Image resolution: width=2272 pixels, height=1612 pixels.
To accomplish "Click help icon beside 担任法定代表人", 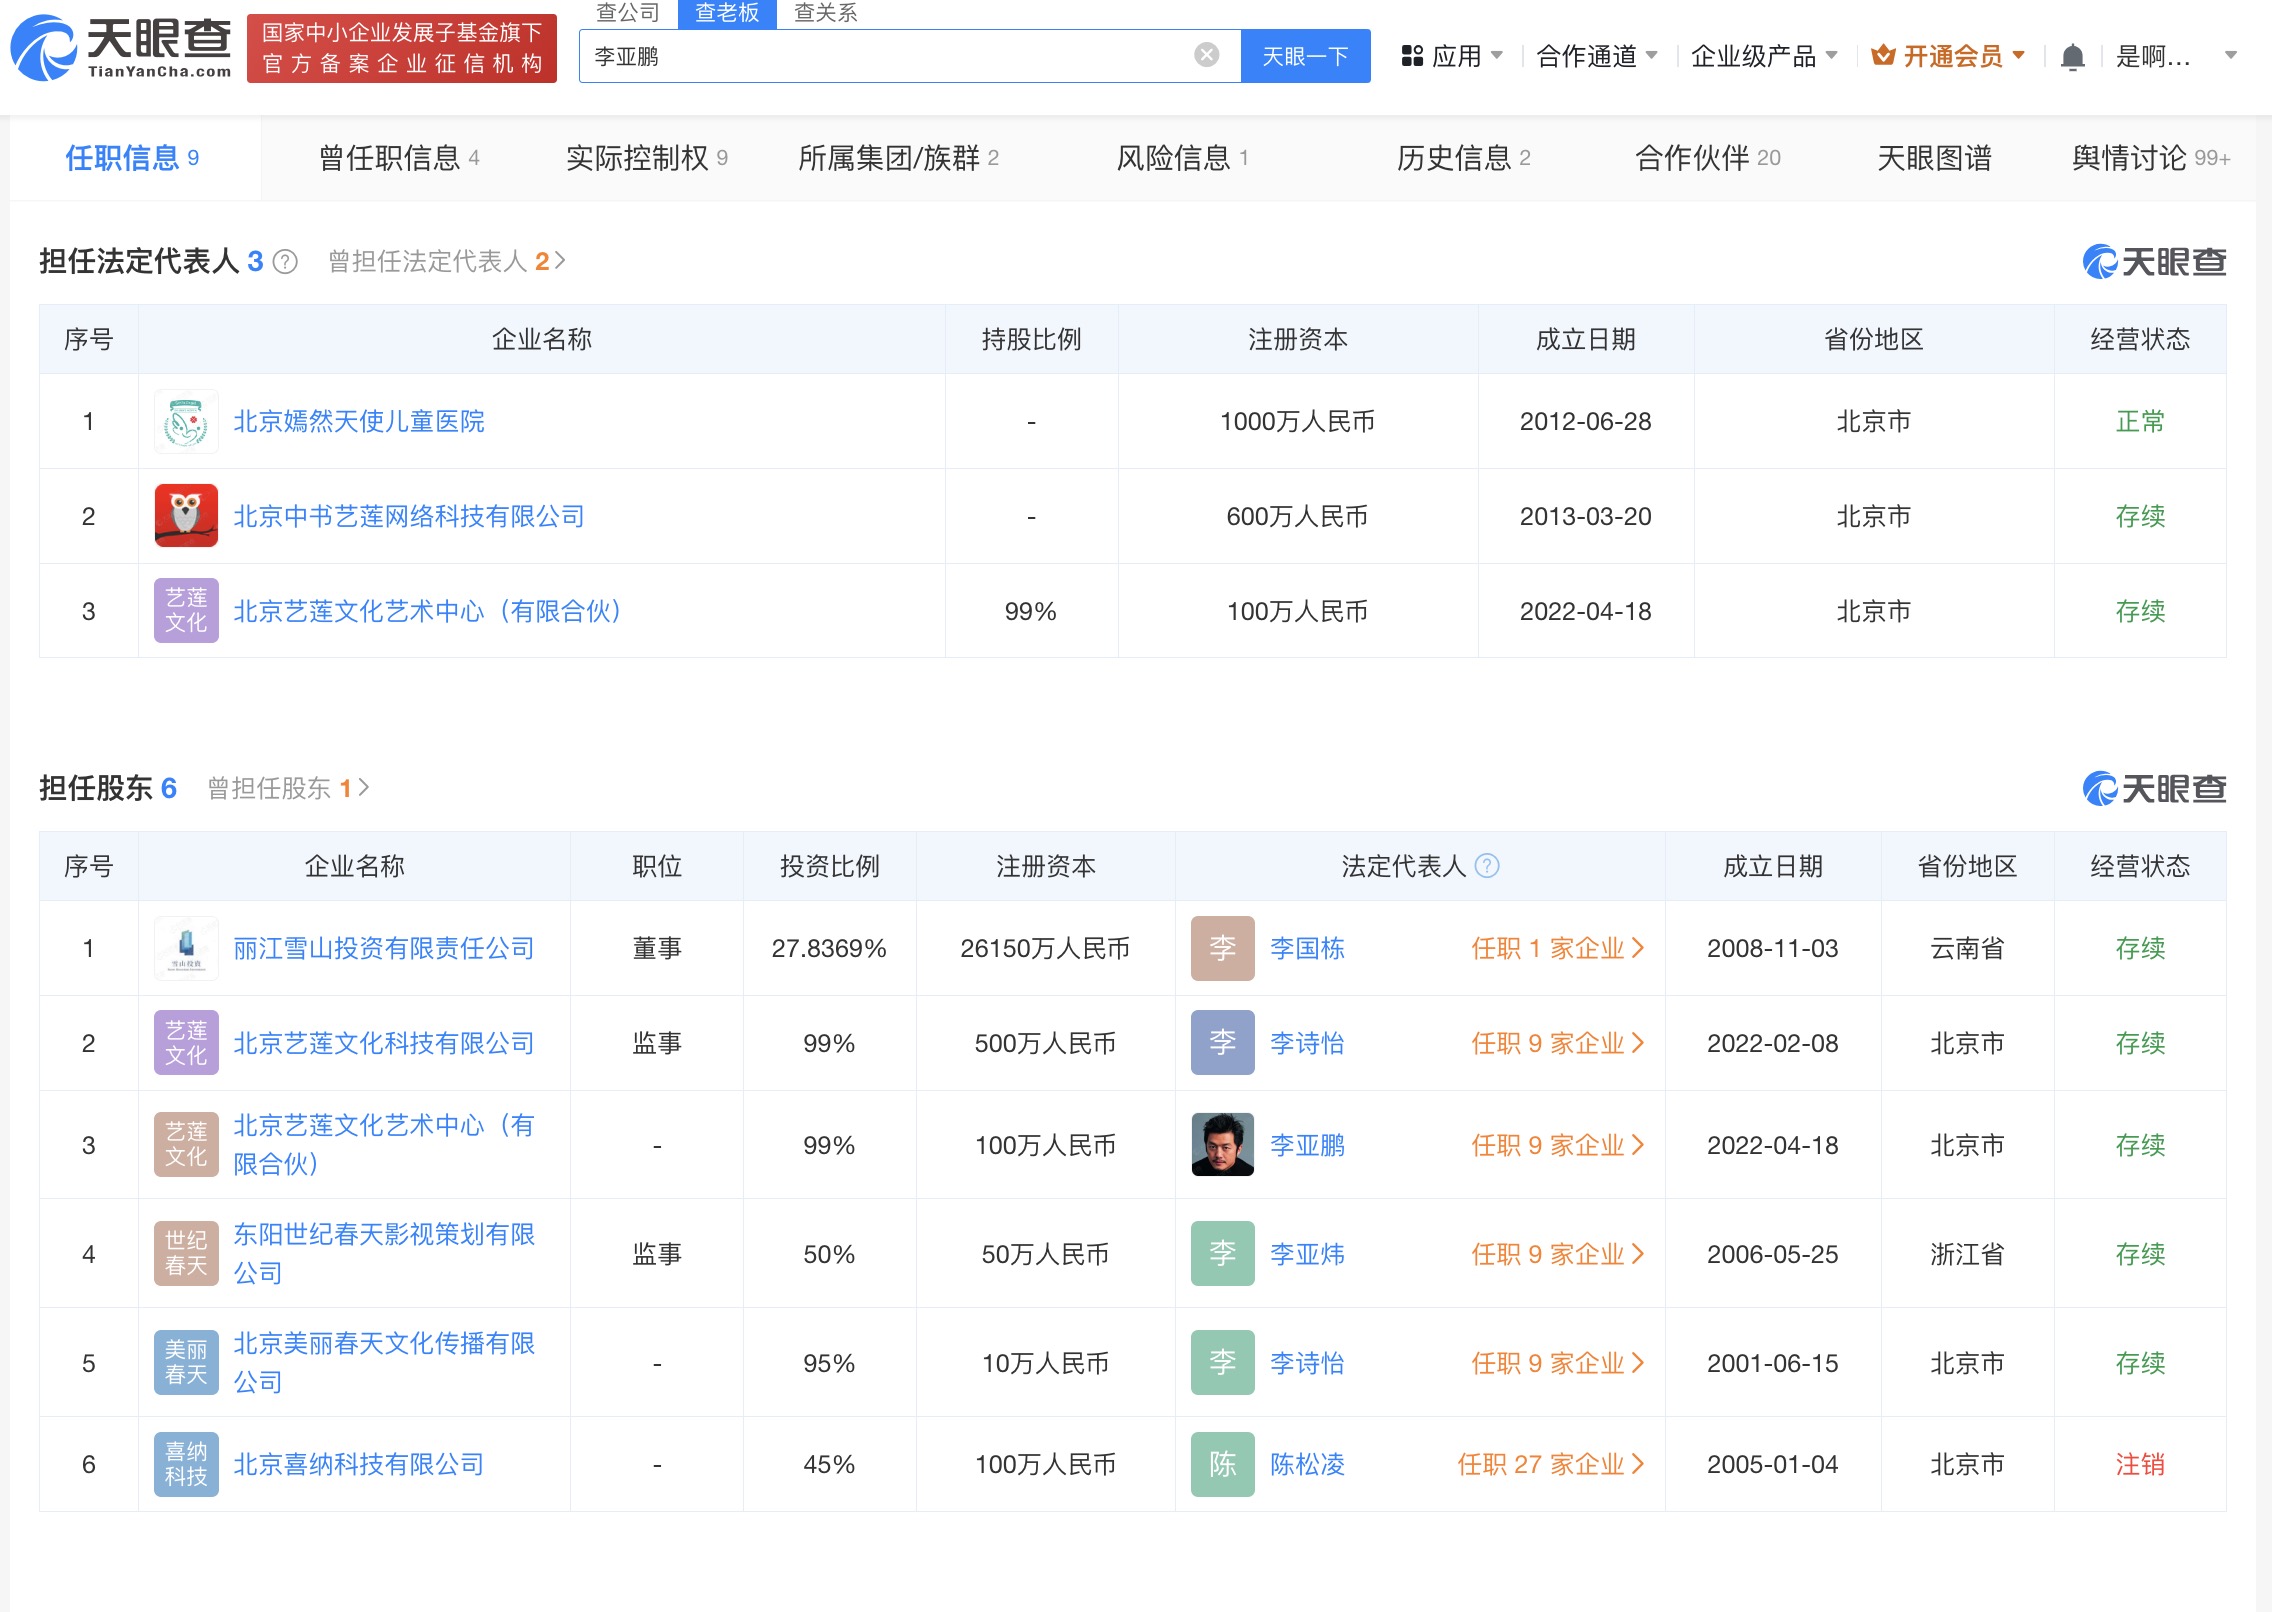I will click(x=286, y=262).
